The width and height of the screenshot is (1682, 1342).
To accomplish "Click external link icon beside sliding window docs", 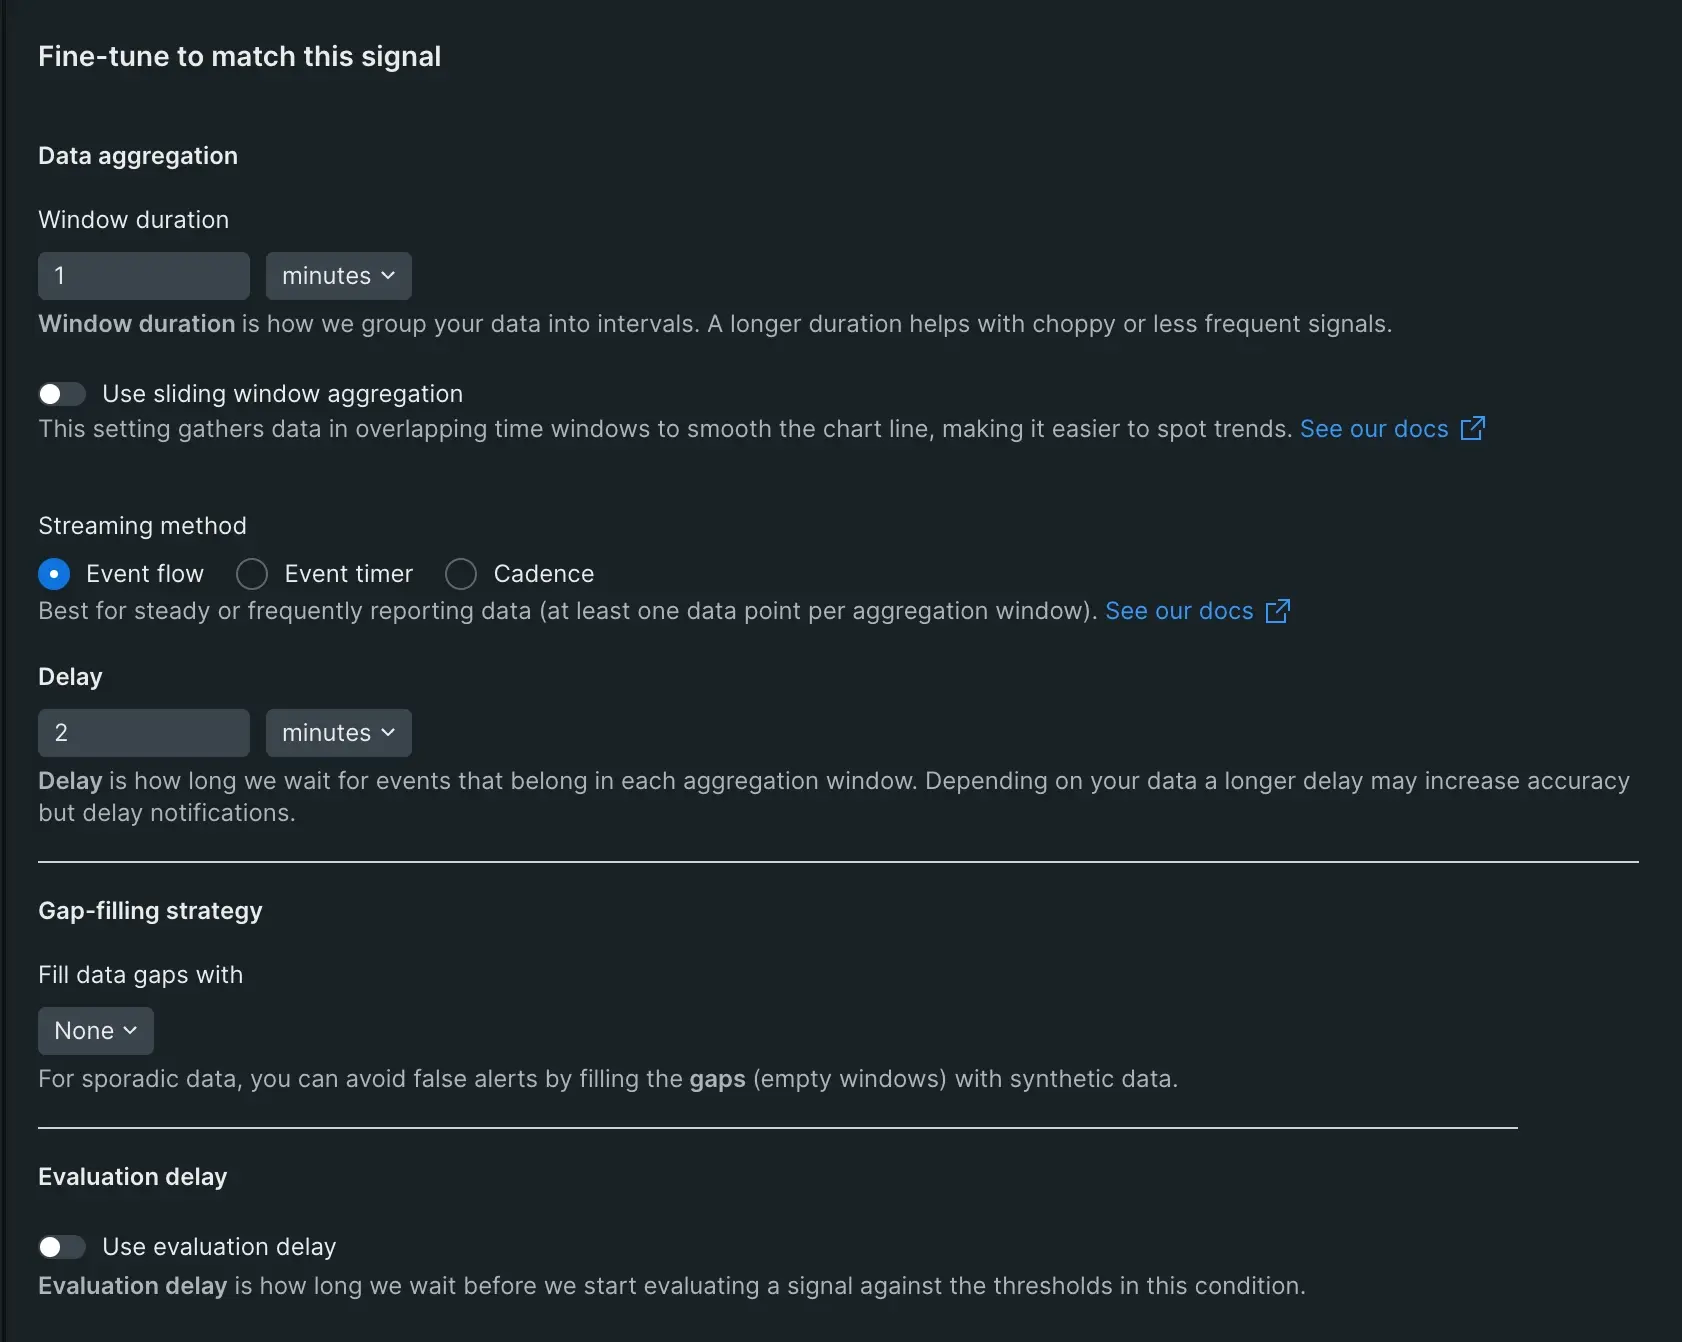I will pos(1473,429).
